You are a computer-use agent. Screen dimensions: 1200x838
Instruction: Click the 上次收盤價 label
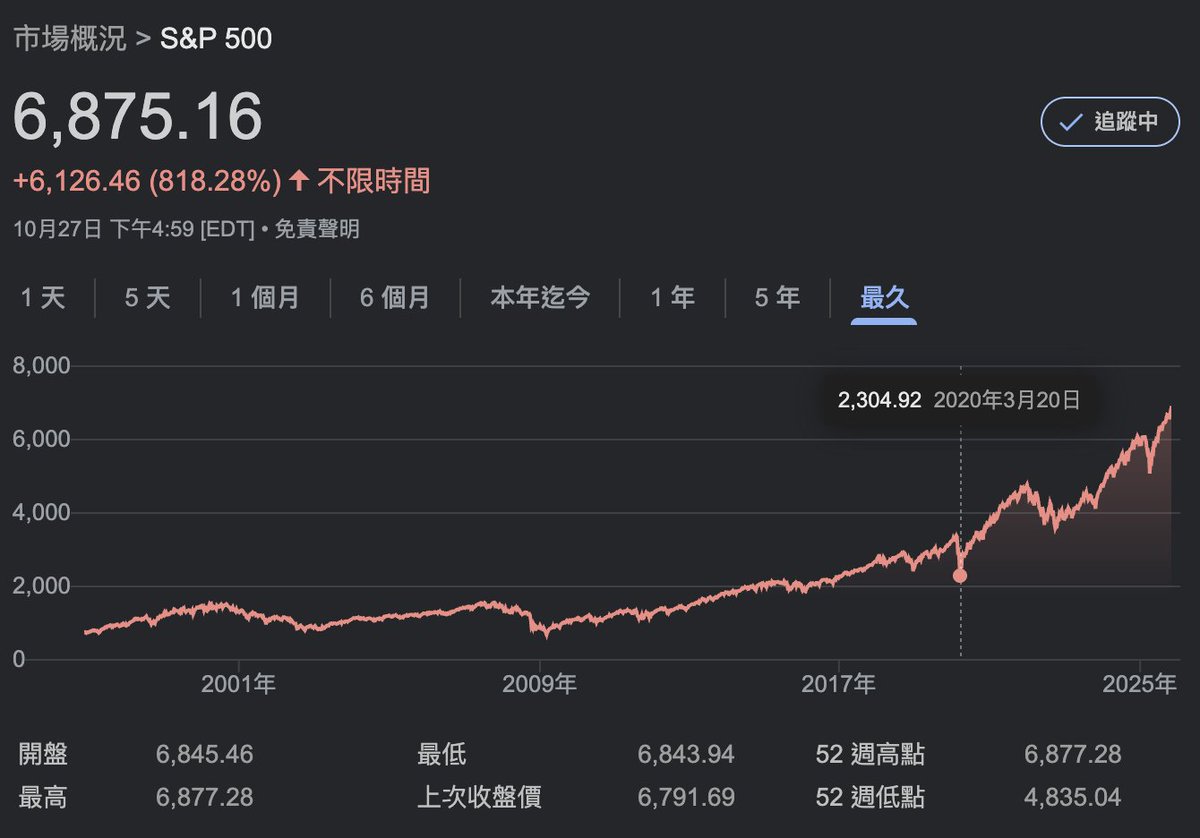coord(480,797)
